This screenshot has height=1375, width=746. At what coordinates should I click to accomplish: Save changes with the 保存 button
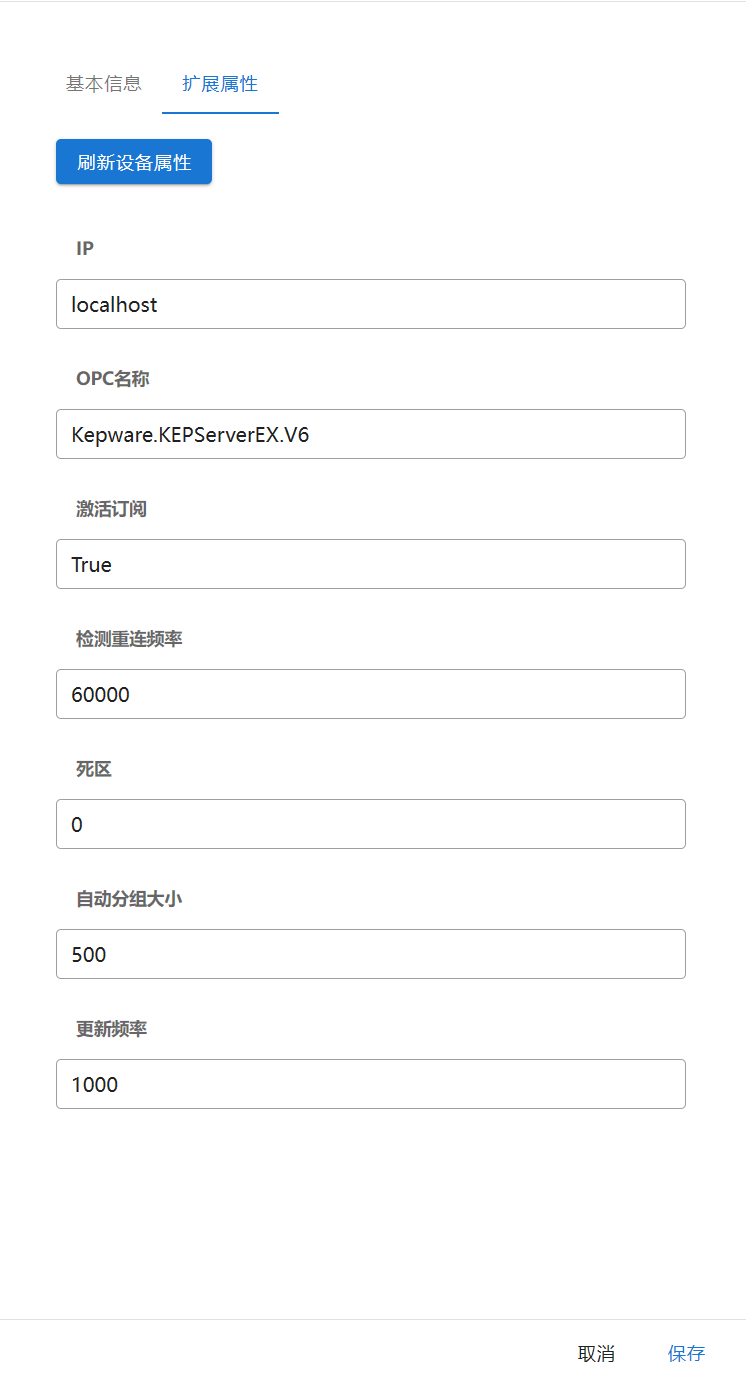[x=686, y=1354]
